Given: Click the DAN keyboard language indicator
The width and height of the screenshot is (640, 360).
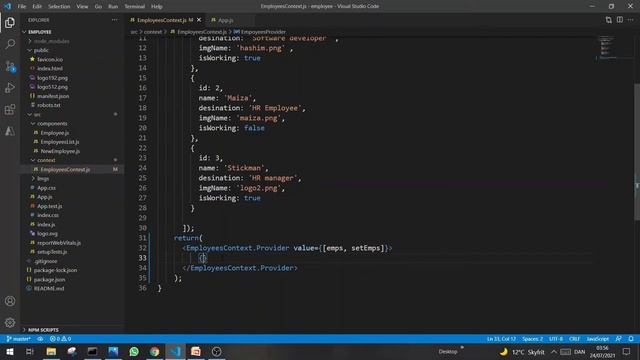Looking at the screenshot, I should (579, 351).
